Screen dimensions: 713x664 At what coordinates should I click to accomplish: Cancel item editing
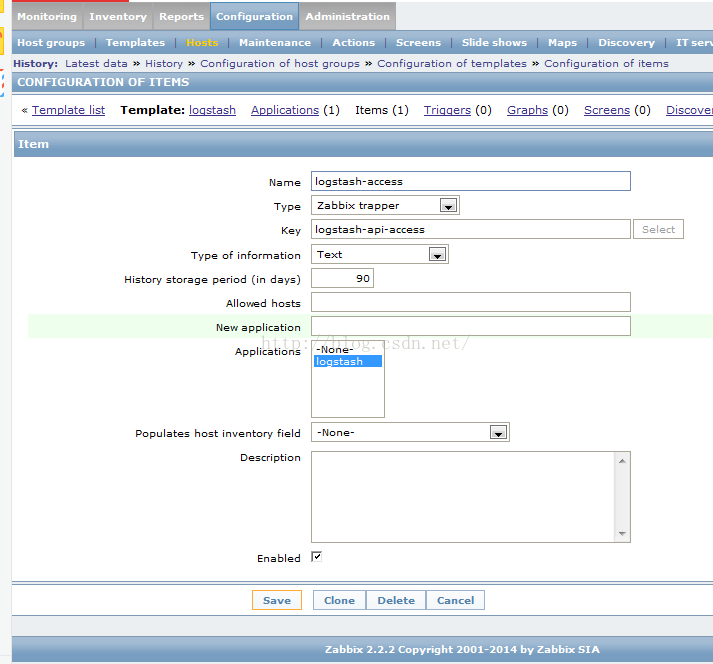tap(455, 600)
